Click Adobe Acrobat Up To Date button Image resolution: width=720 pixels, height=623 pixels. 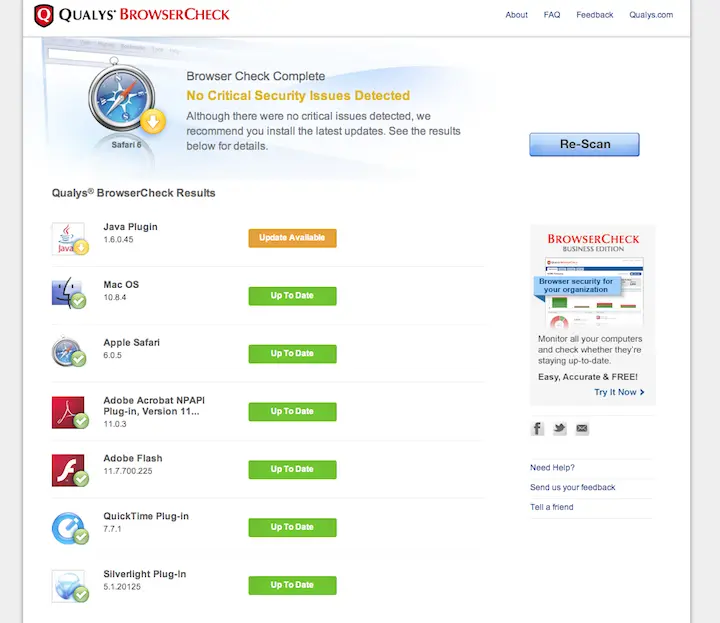[292, 411]
